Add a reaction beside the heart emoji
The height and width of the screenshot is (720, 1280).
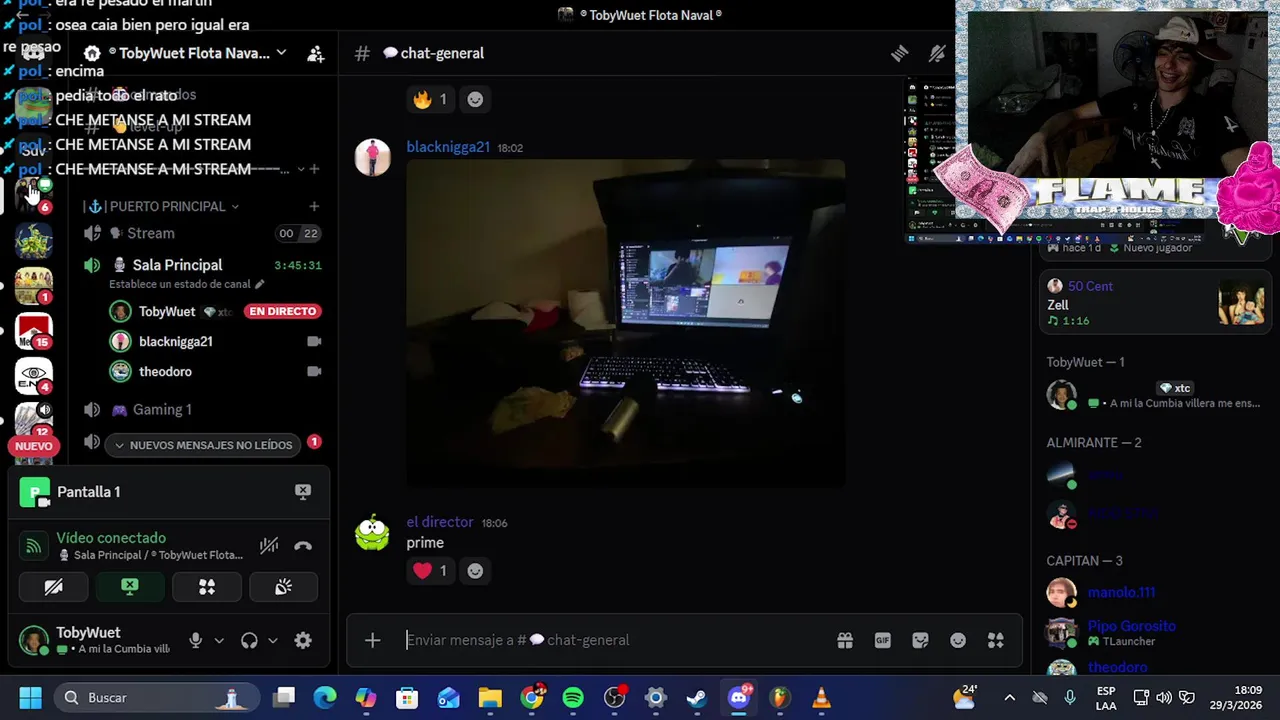(475, 571)
